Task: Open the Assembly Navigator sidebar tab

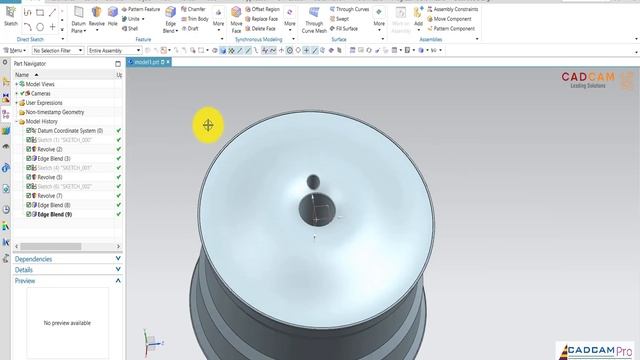Action: (x=6, y=81)
